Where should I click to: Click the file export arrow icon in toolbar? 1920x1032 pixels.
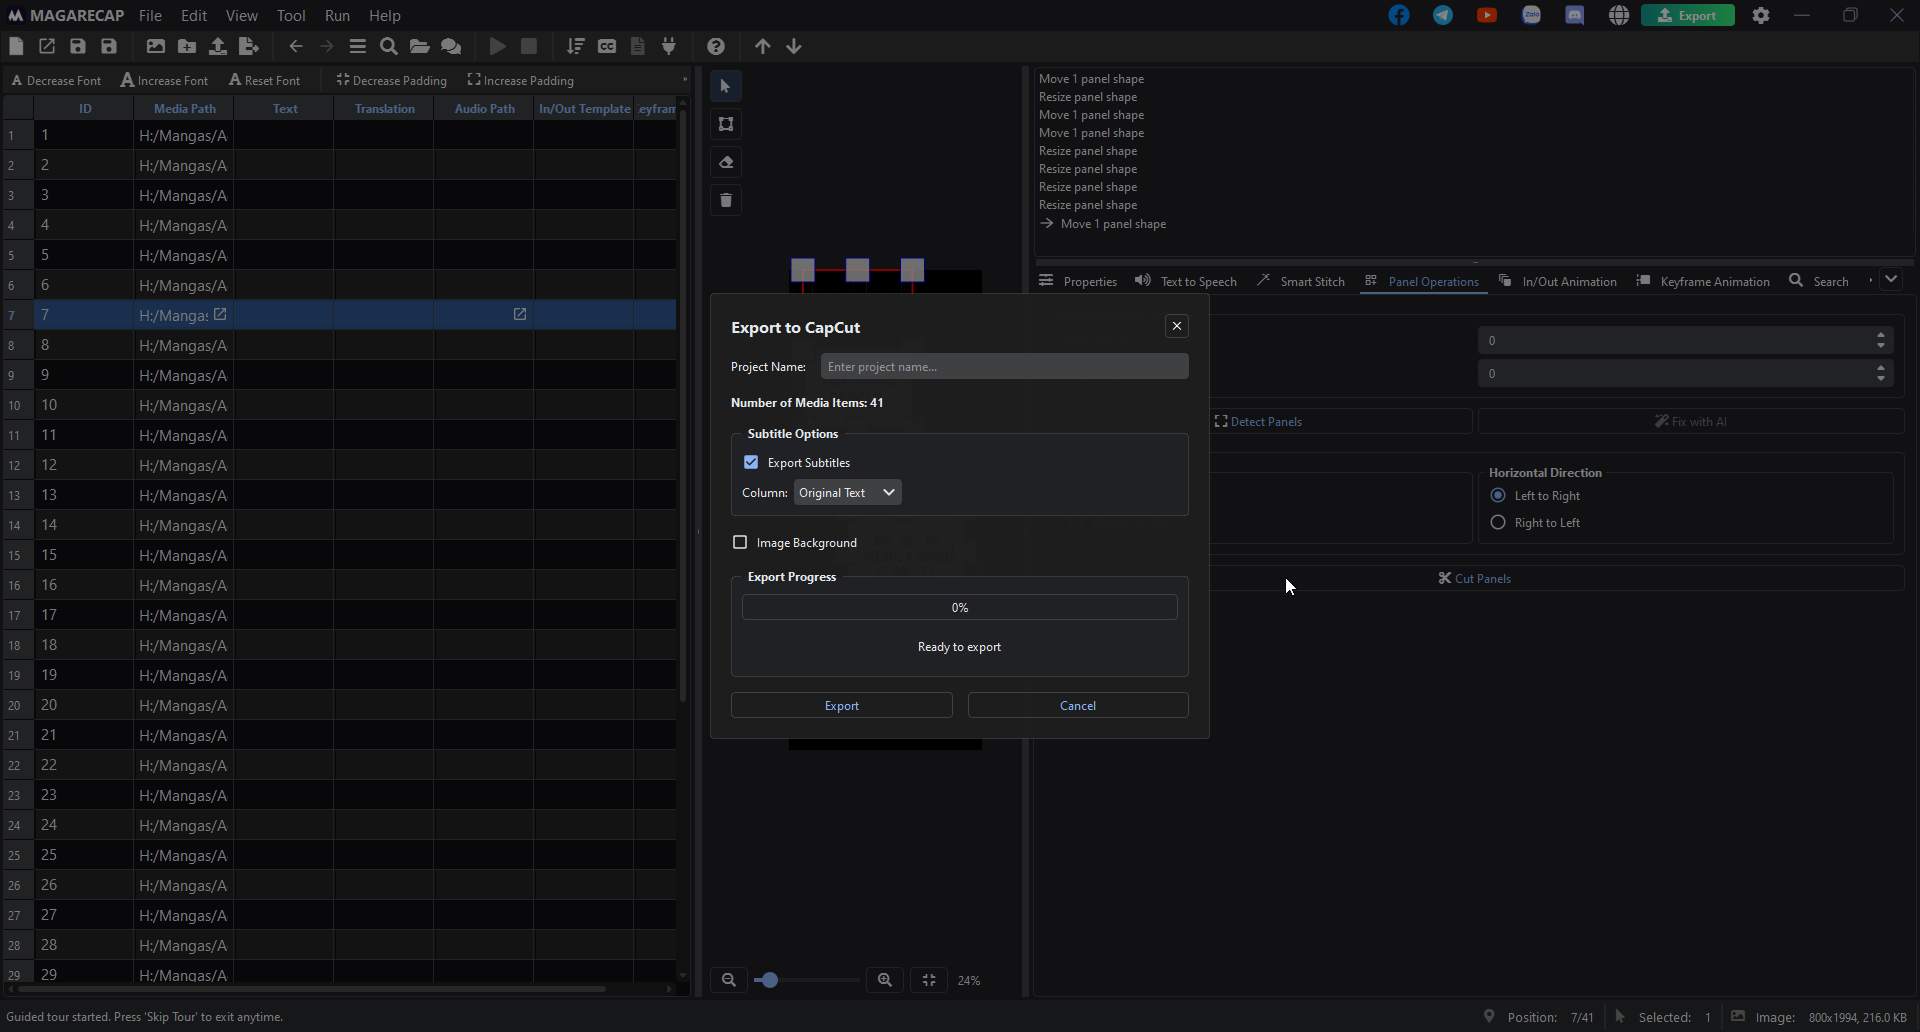(249, 46)
